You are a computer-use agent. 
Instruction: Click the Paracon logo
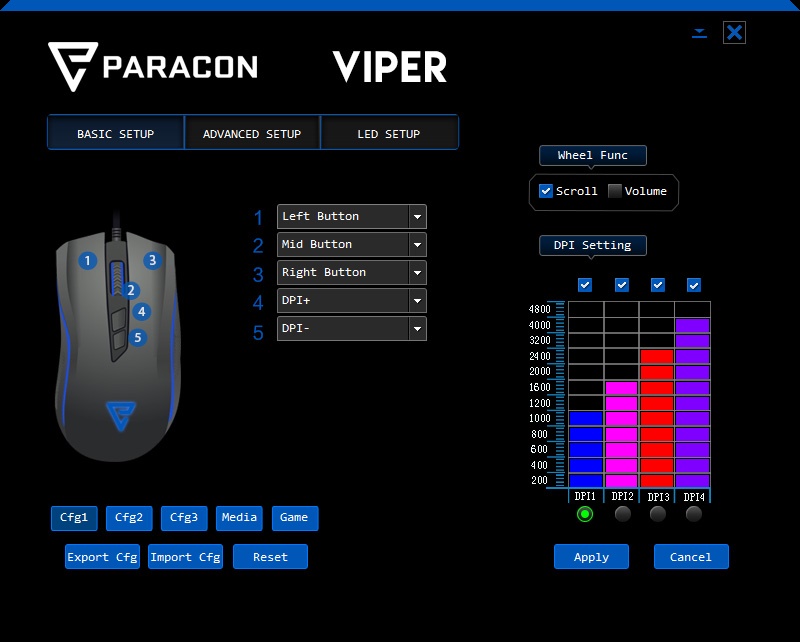[153, 67]
